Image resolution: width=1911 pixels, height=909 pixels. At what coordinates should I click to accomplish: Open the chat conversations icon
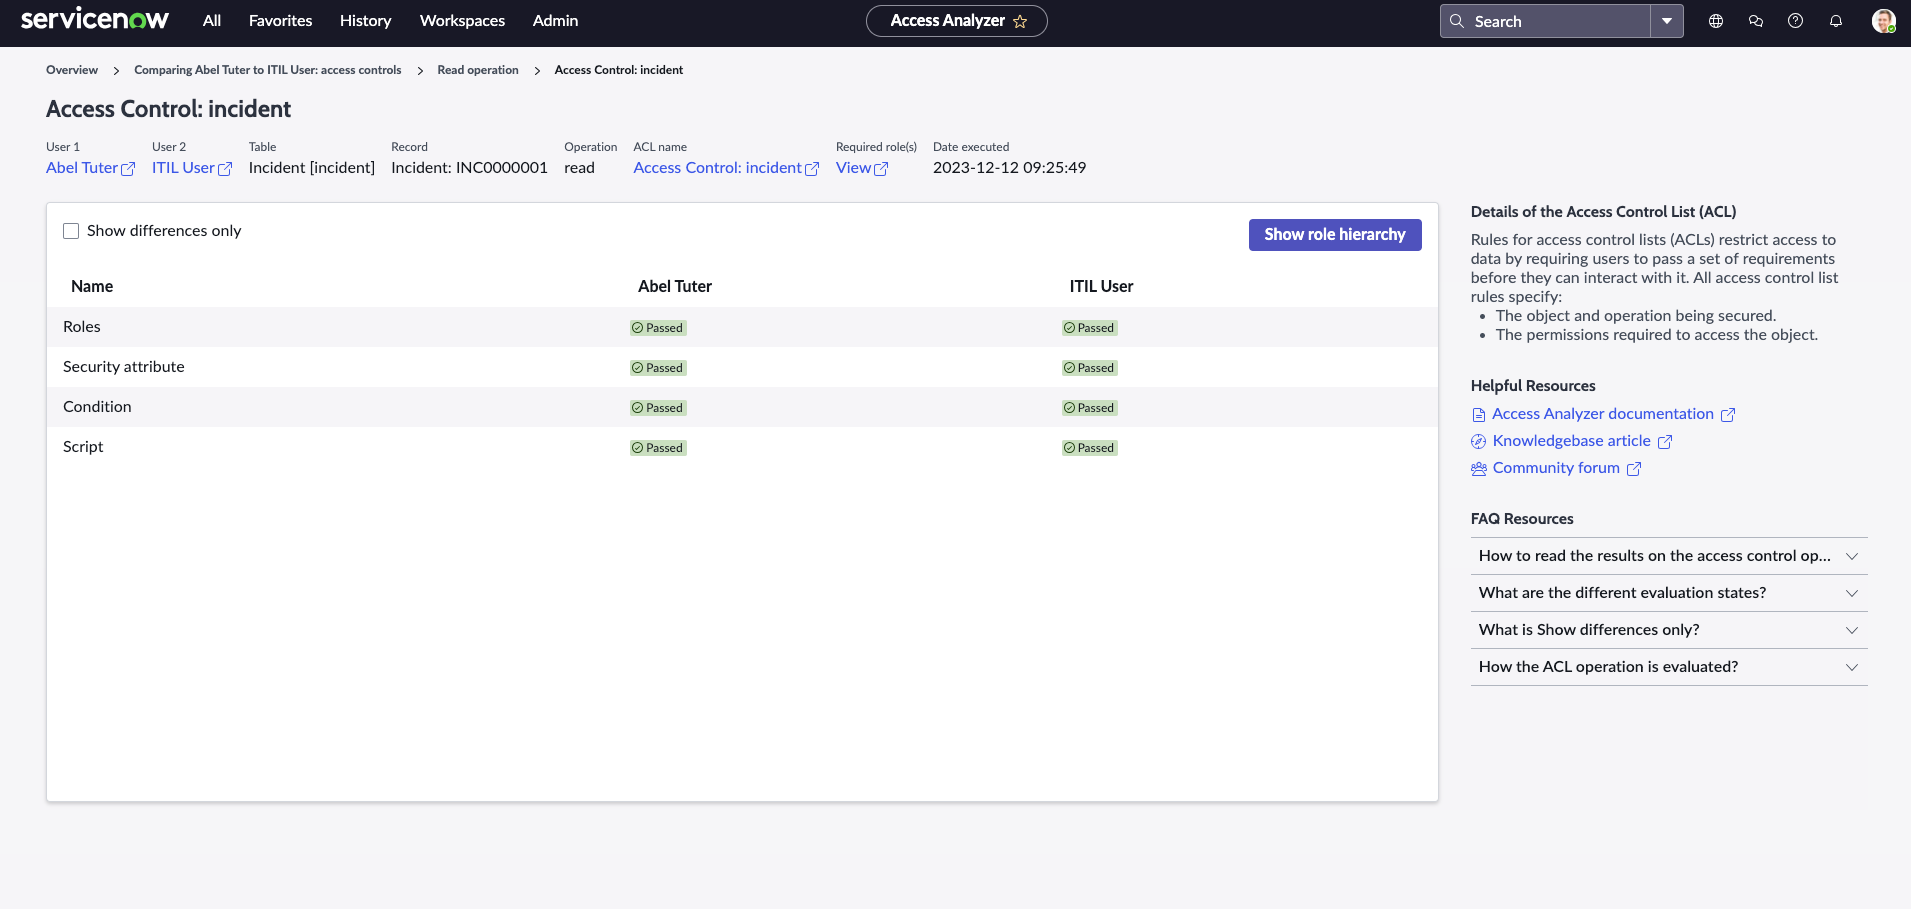(1756, 21)
